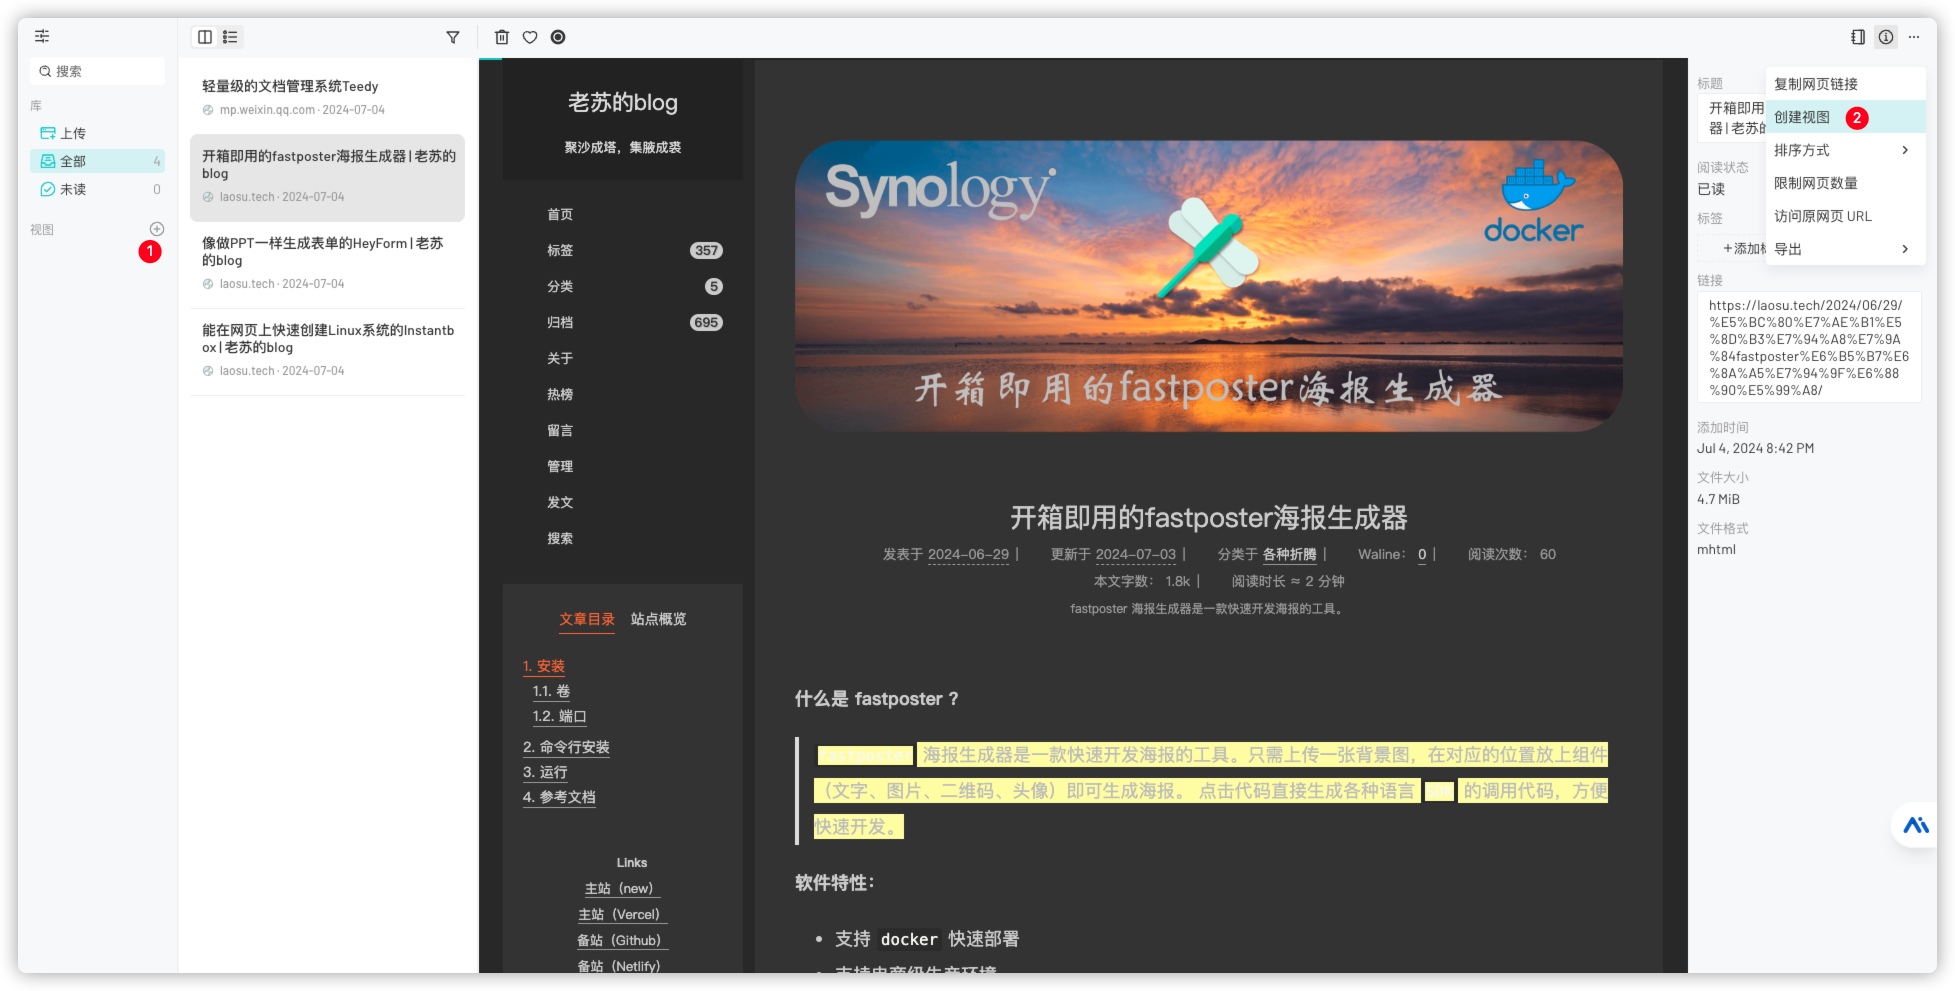Add a new view with plus icon
The image size is (1955, 991).
[157, 229]
